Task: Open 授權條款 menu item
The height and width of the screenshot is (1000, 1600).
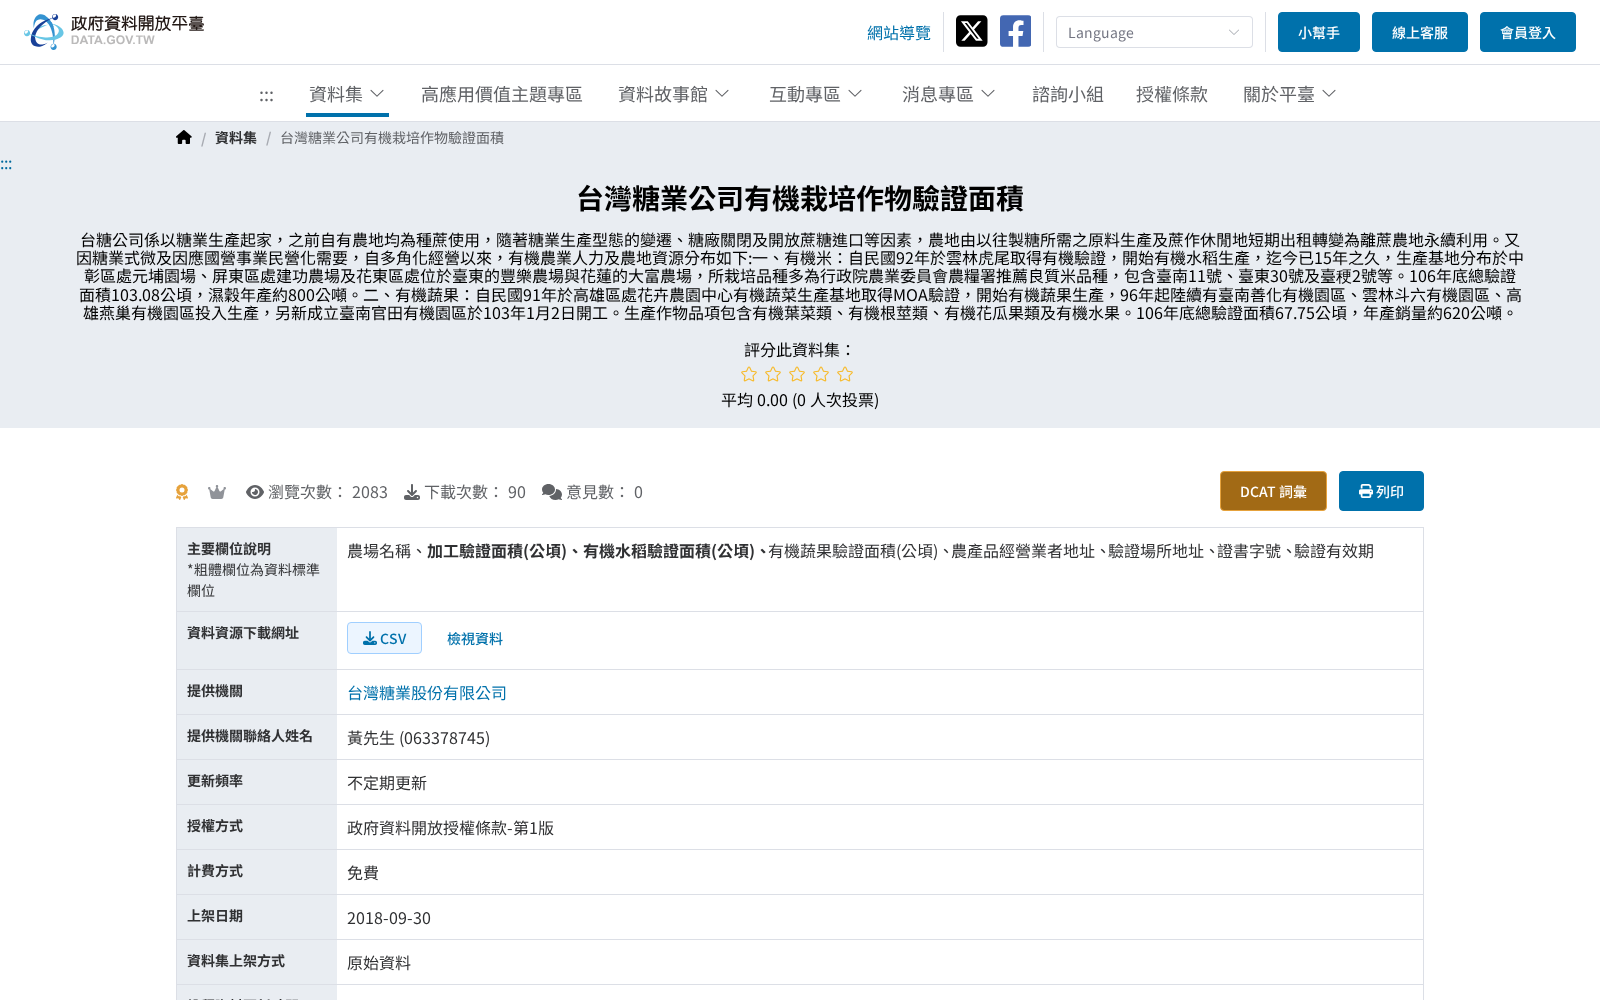Action: pyautogui.click(x=1172, y=94)
